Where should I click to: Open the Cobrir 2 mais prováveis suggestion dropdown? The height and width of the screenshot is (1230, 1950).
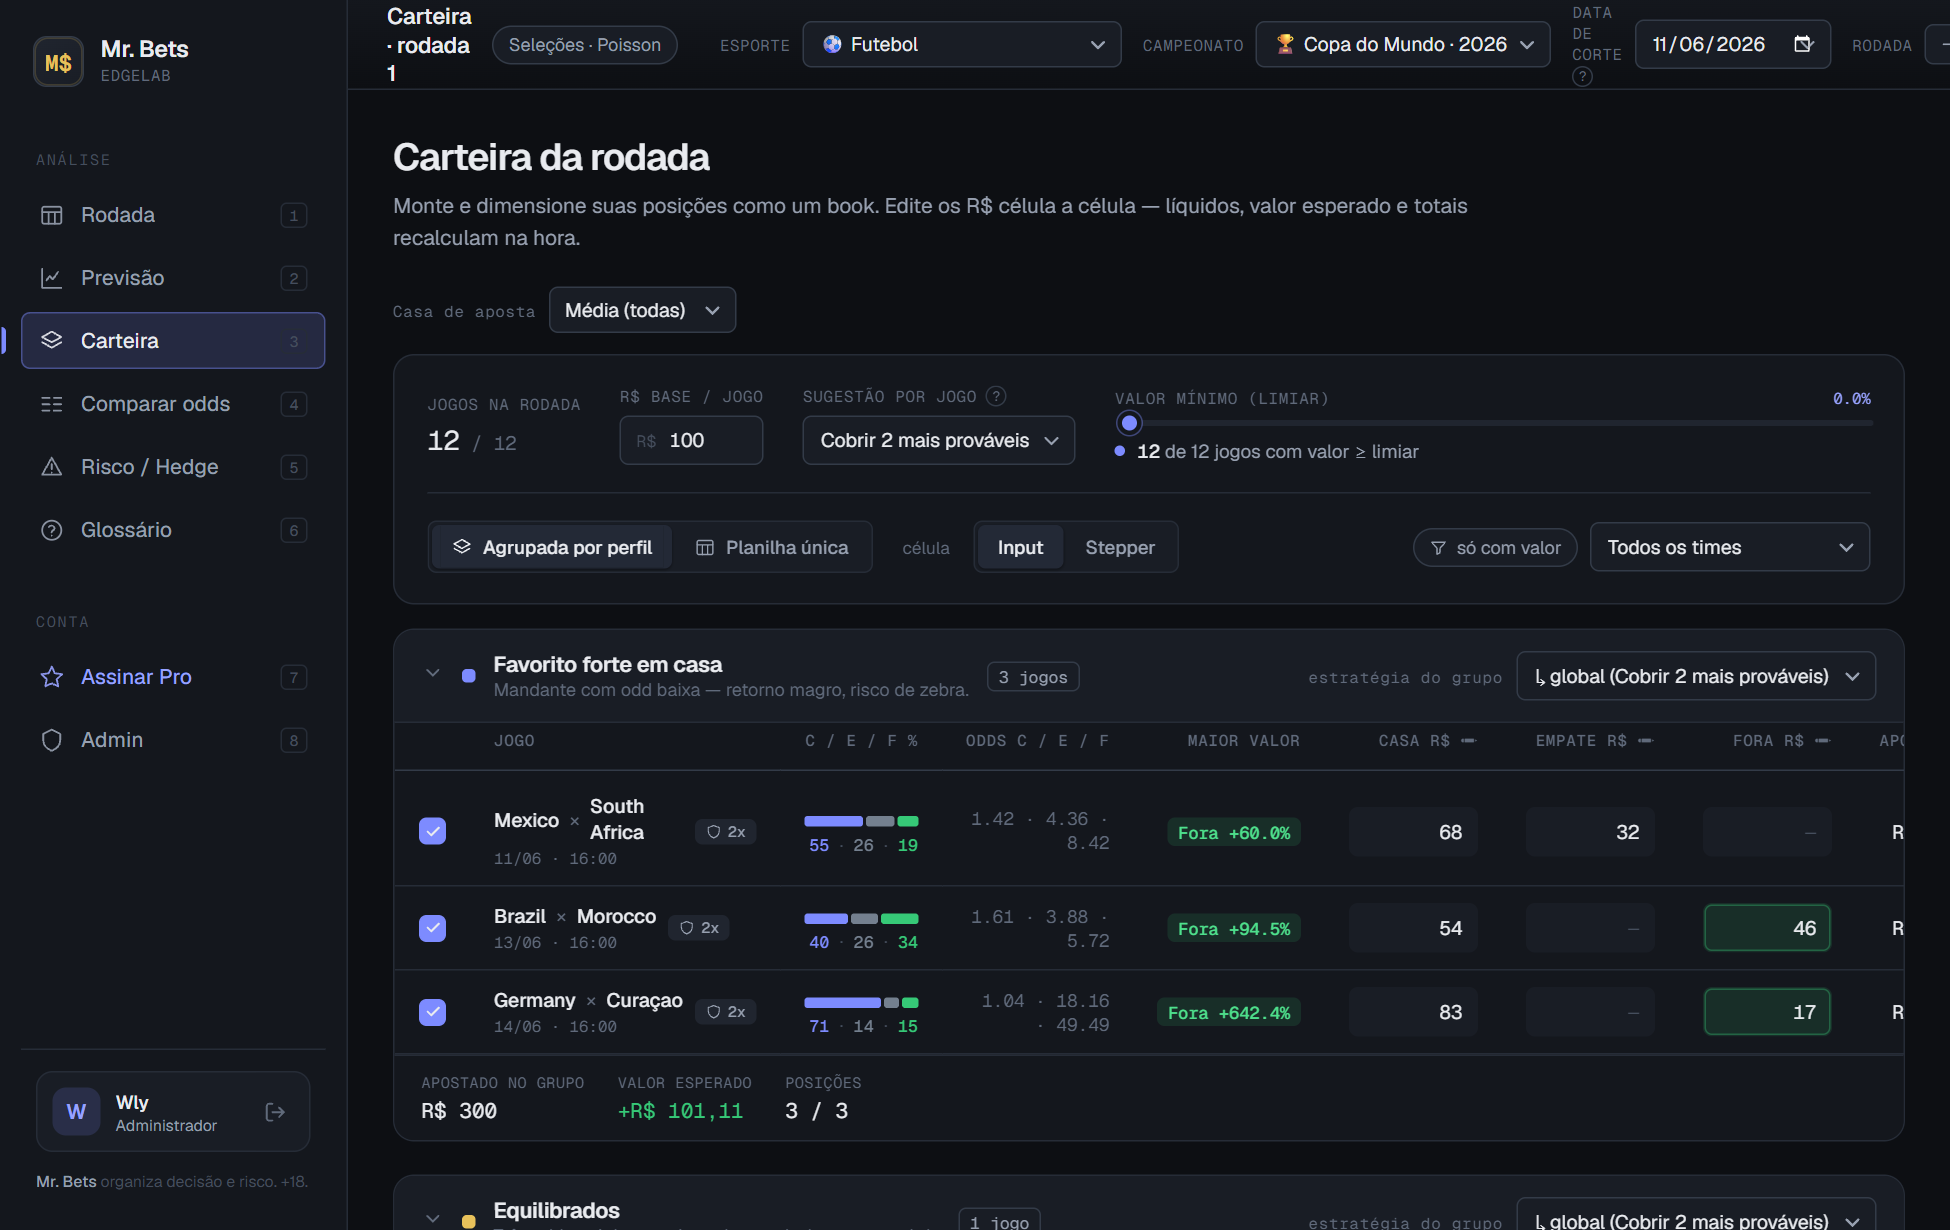coord(939,440)
